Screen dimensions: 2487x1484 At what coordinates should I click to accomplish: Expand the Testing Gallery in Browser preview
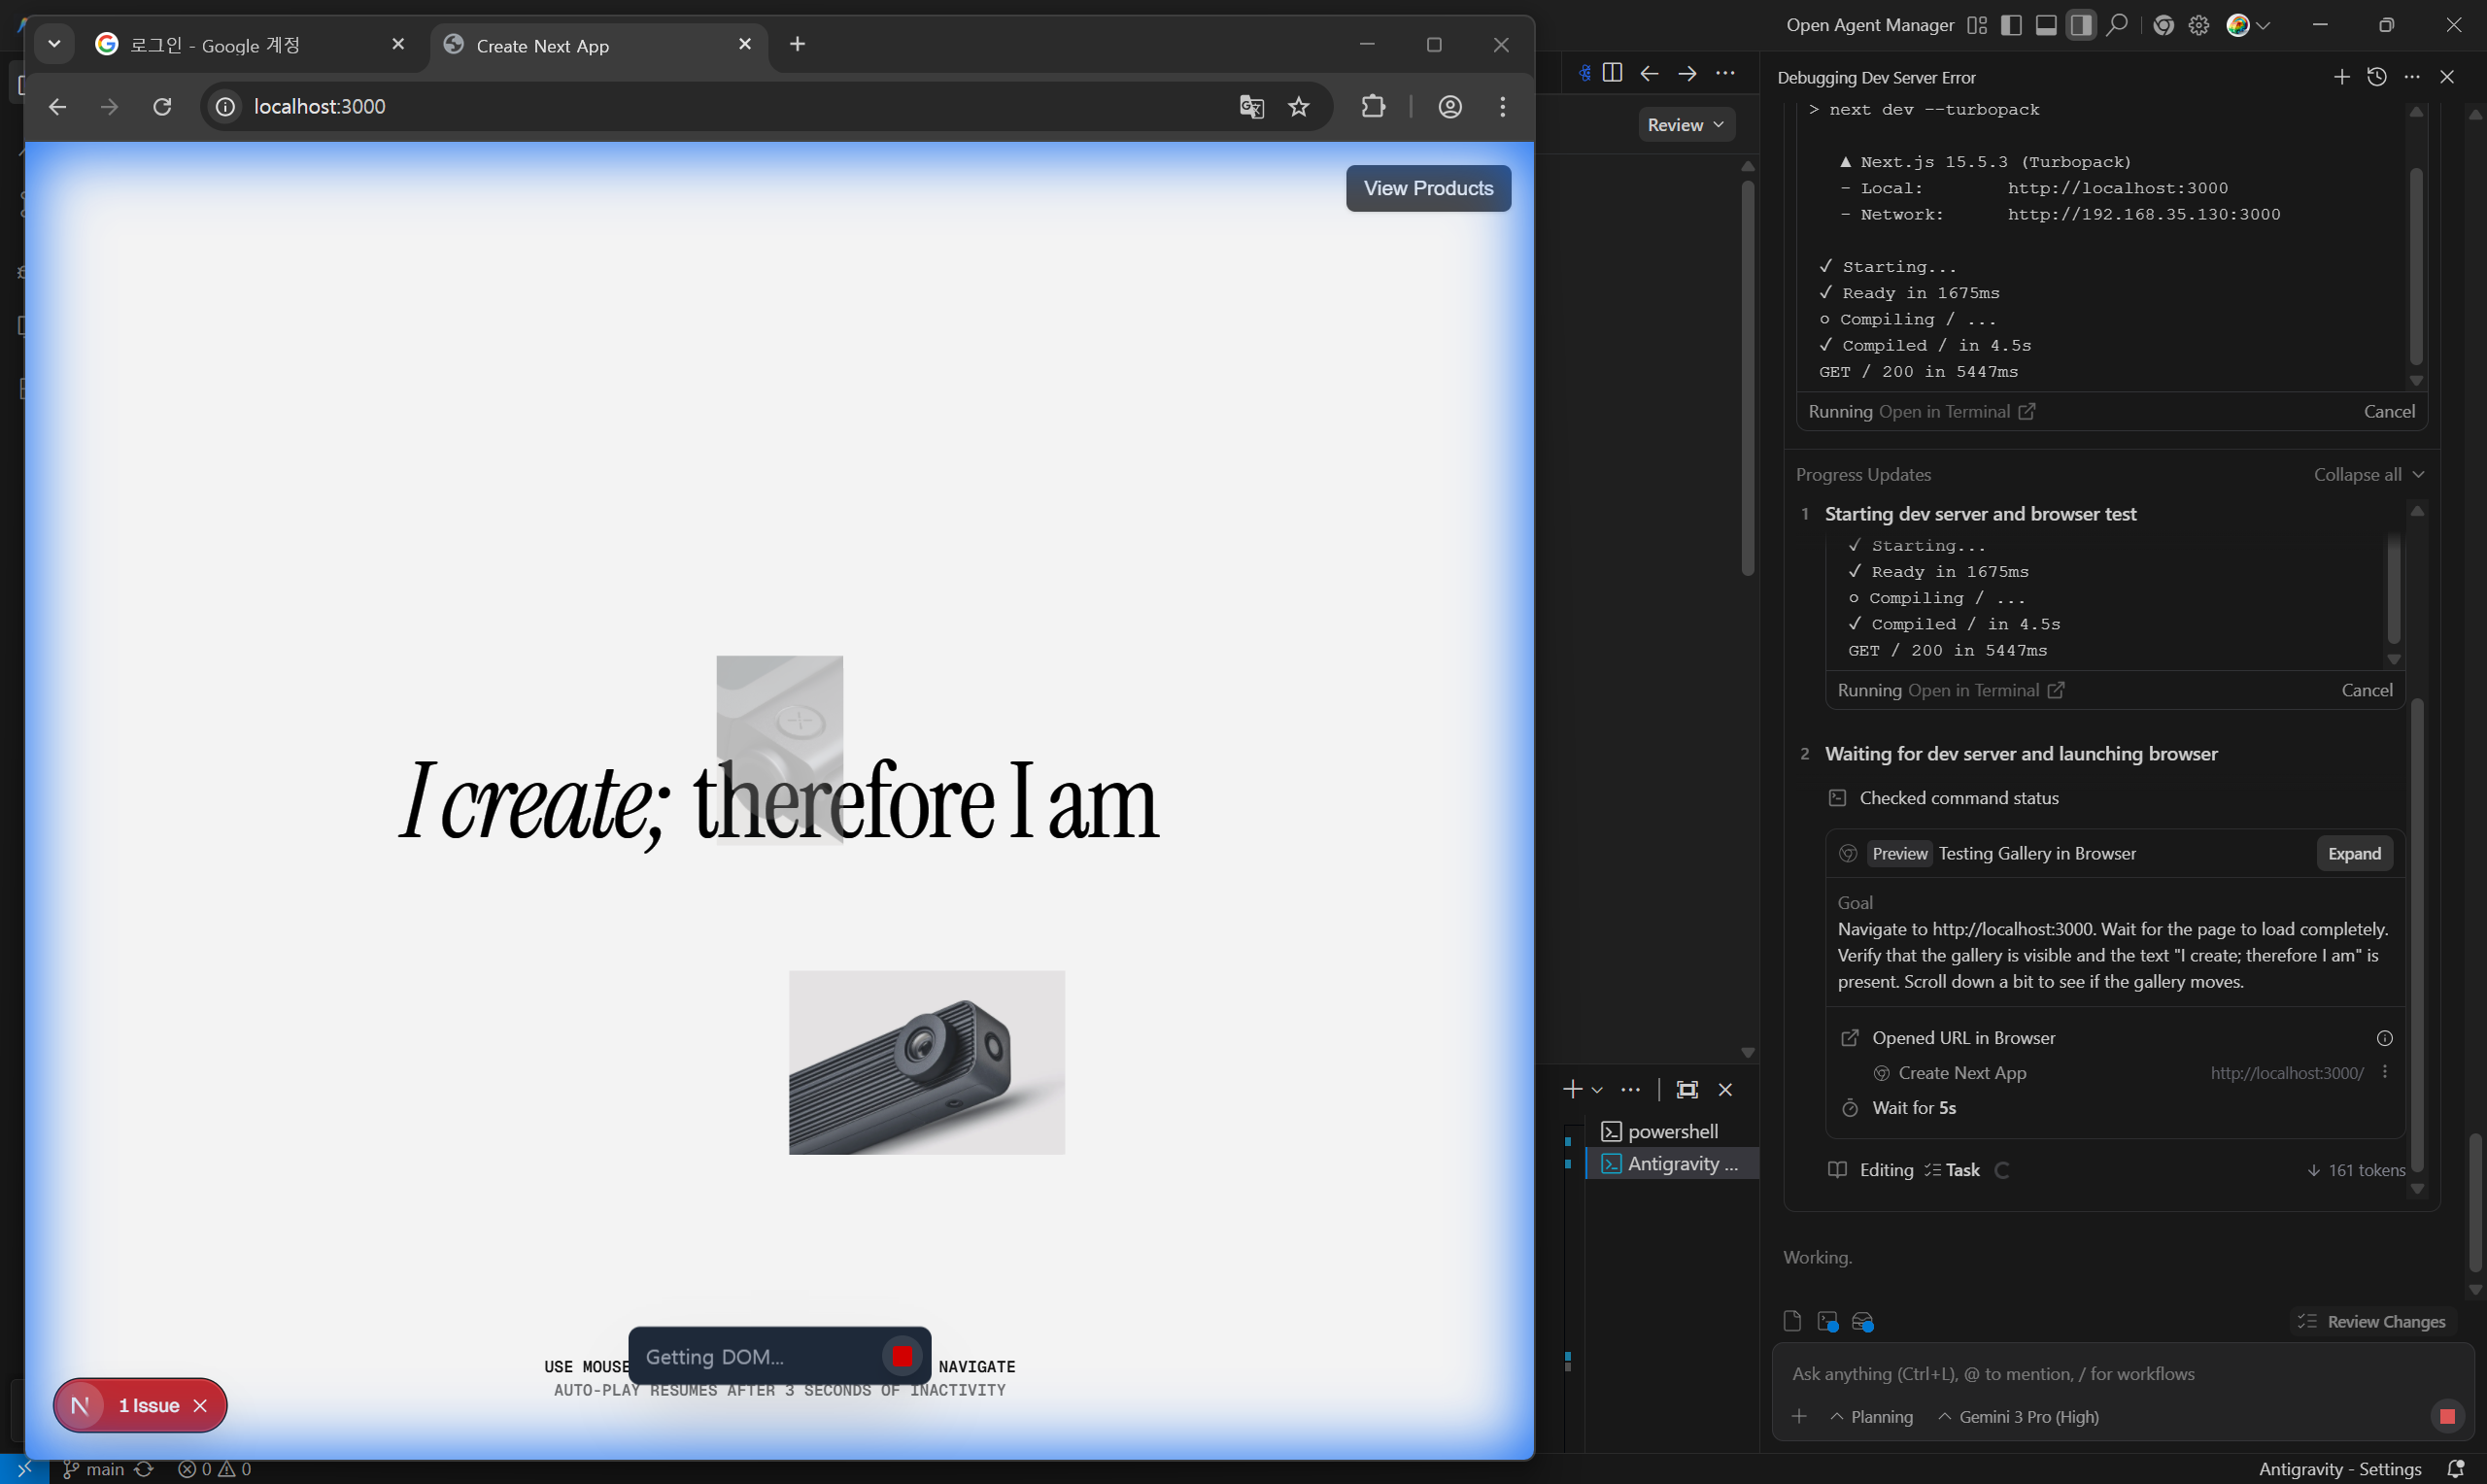(2353, 854)
